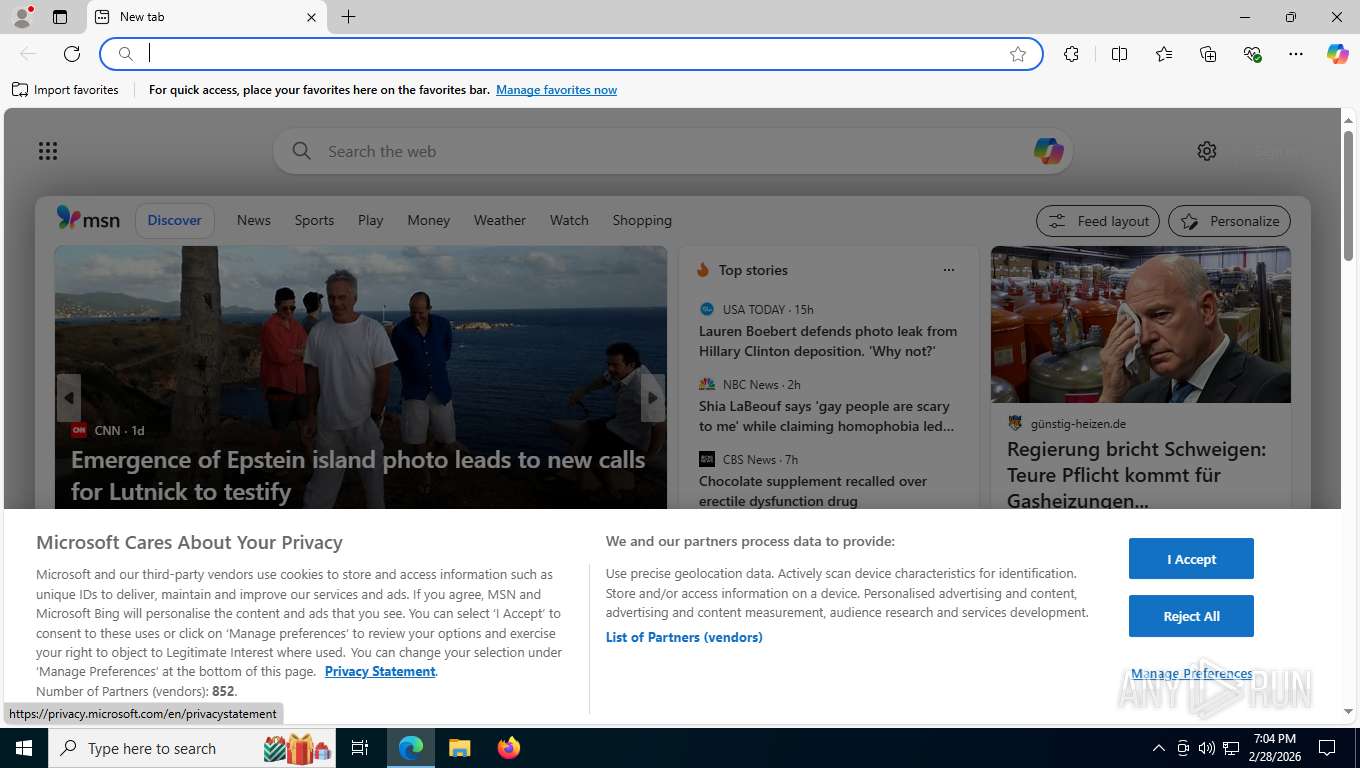Click into the address bar
Screen dimensions: 1360x768
572,54
